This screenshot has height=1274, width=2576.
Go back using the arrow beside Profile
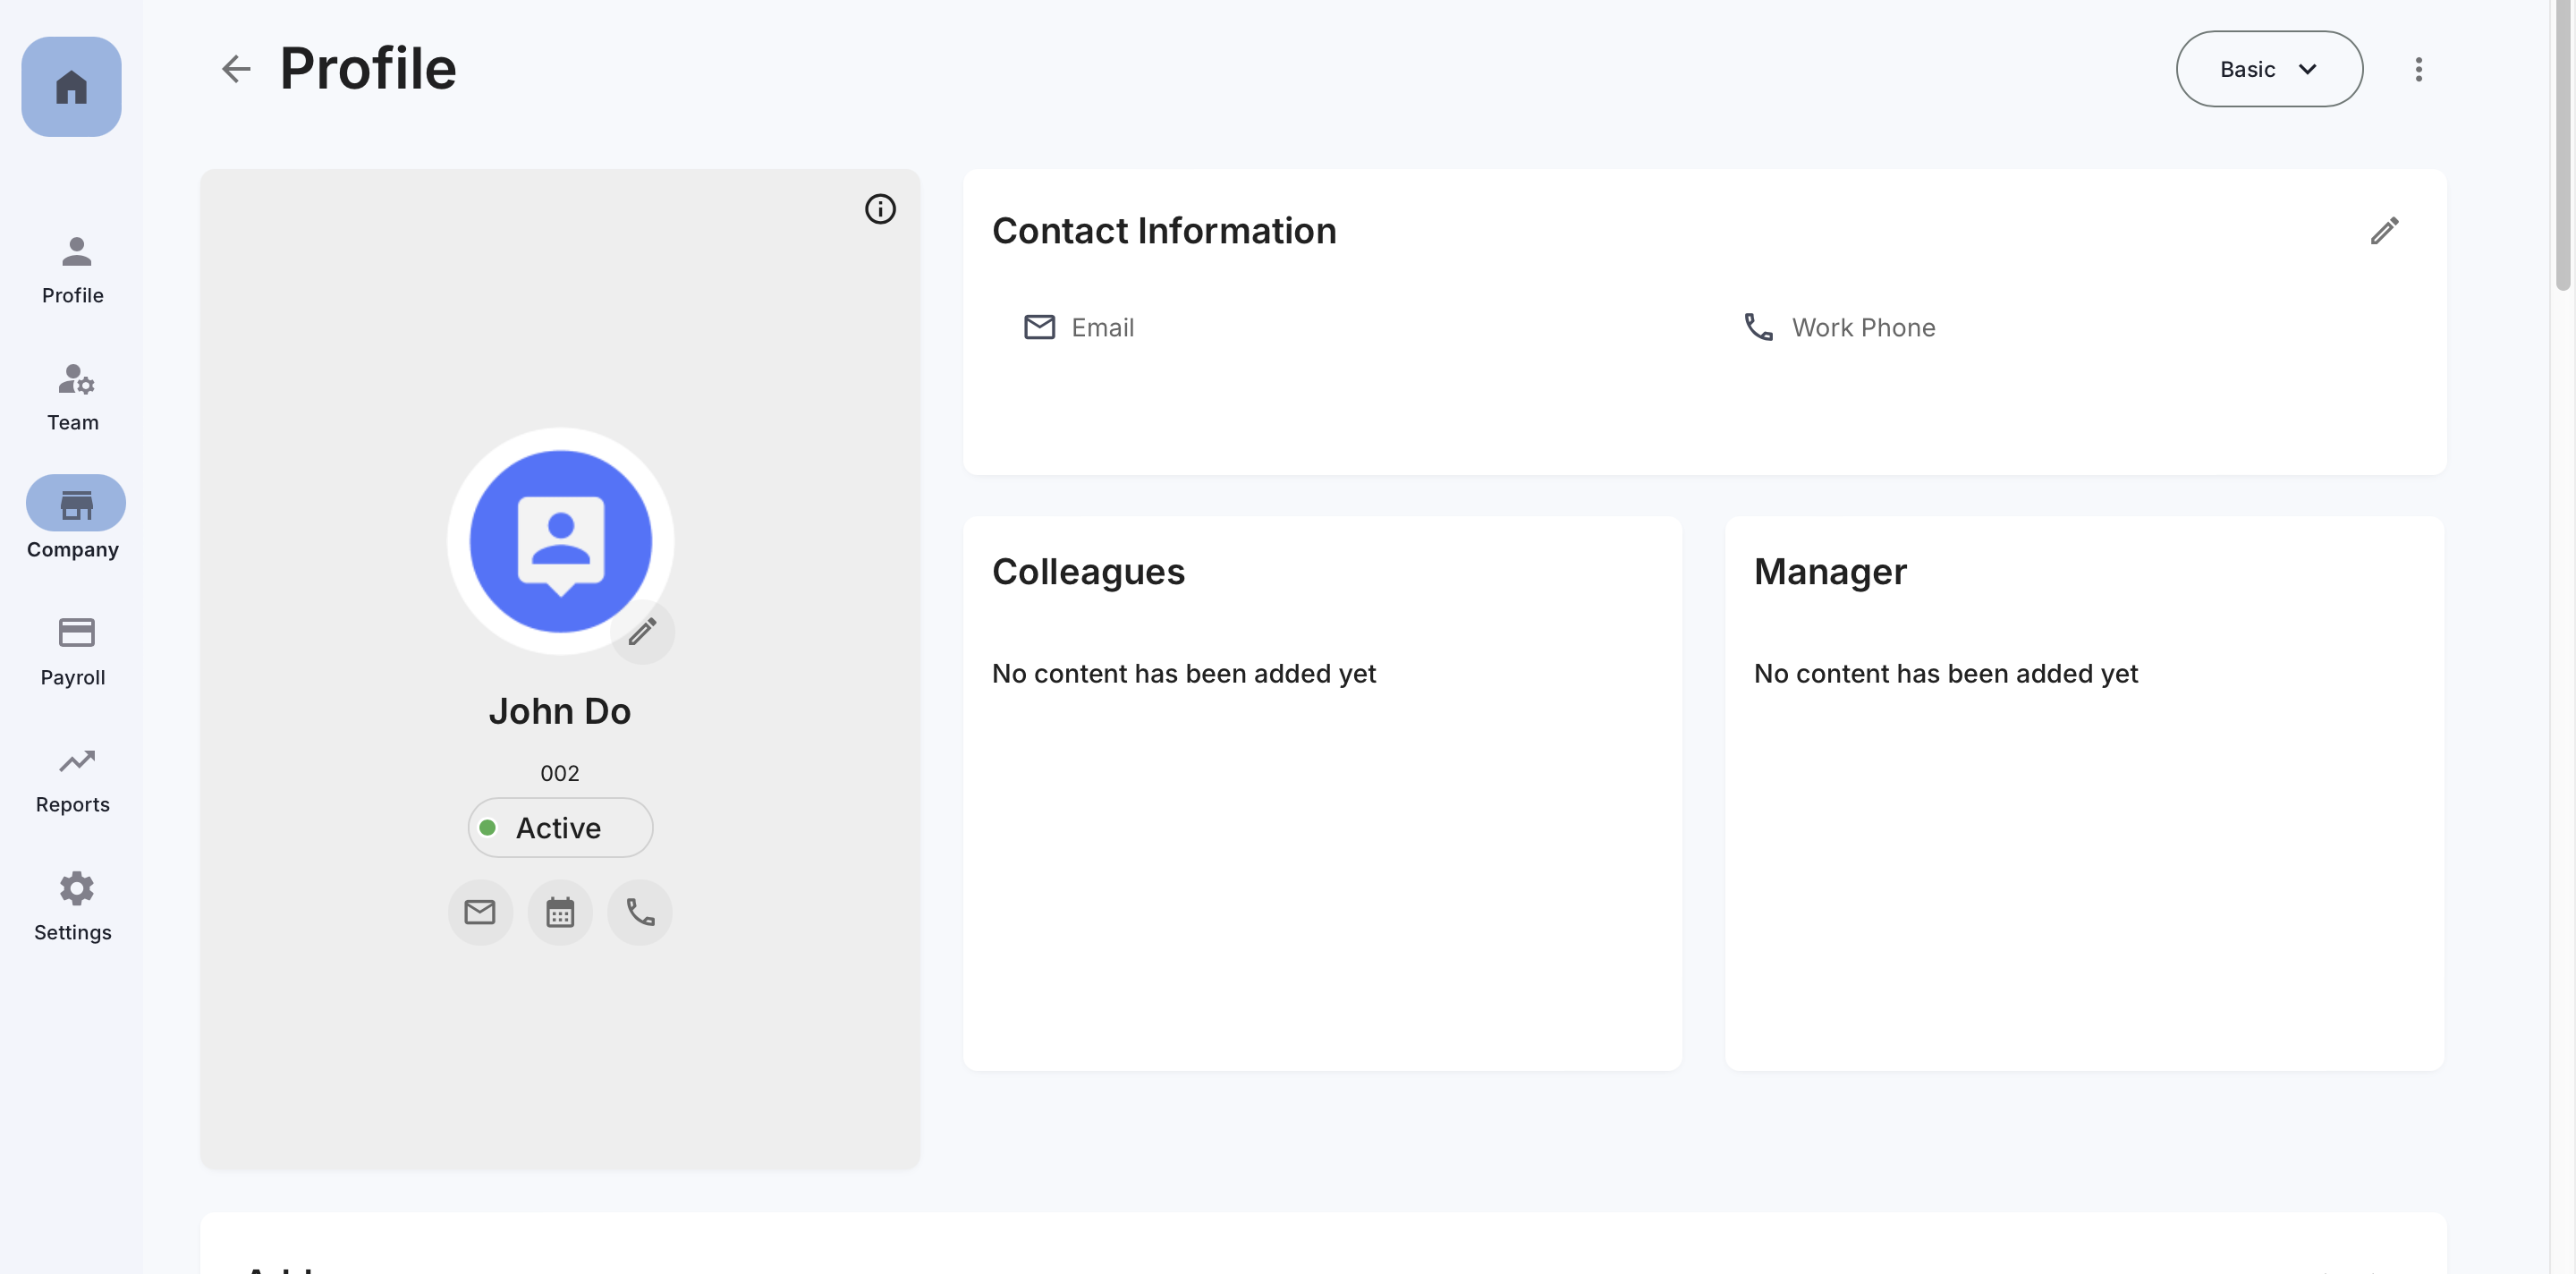pos(236,69)
